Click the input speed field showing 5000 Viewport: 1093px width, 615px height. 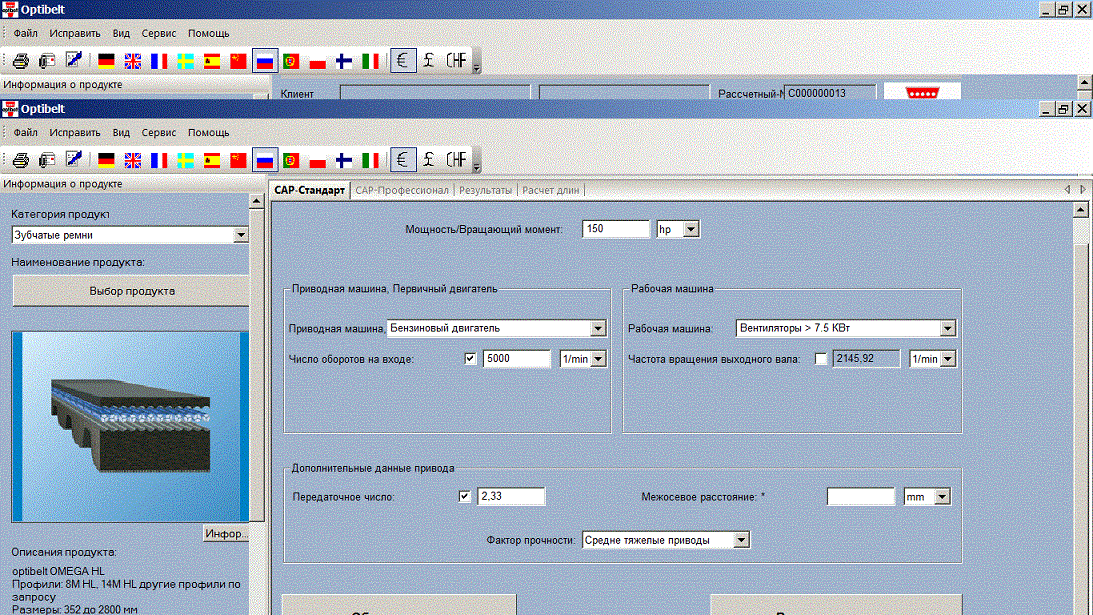[x=517, y=358]
